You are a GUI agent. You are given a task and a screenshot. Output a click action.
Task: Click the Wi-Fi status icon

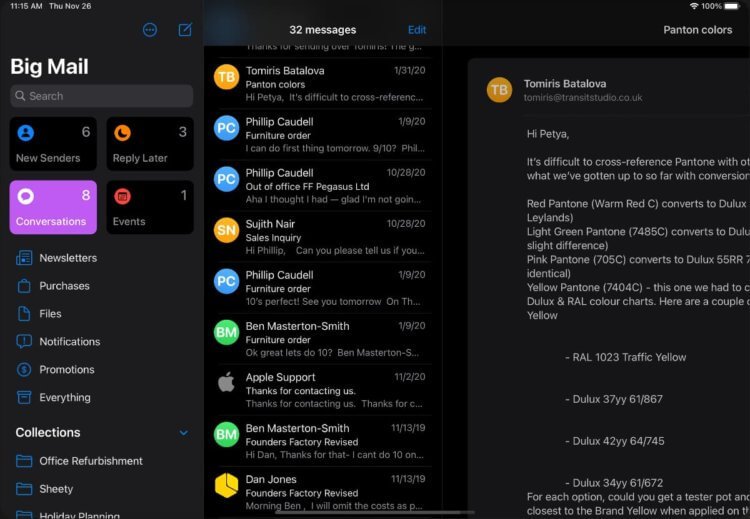coord(694,6)
